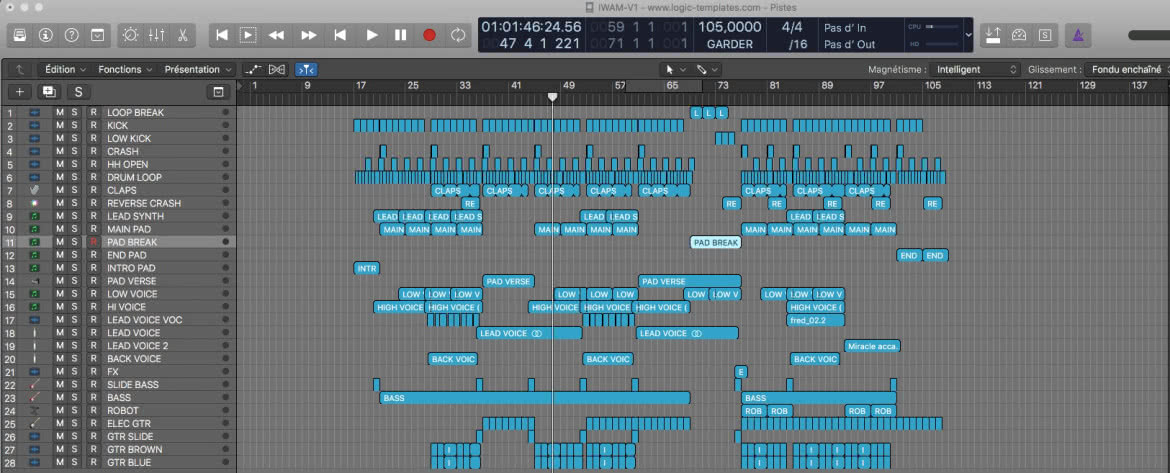The image size is (1170, 473).
Task: Open the Quick Help question icon
Action: 72,35
